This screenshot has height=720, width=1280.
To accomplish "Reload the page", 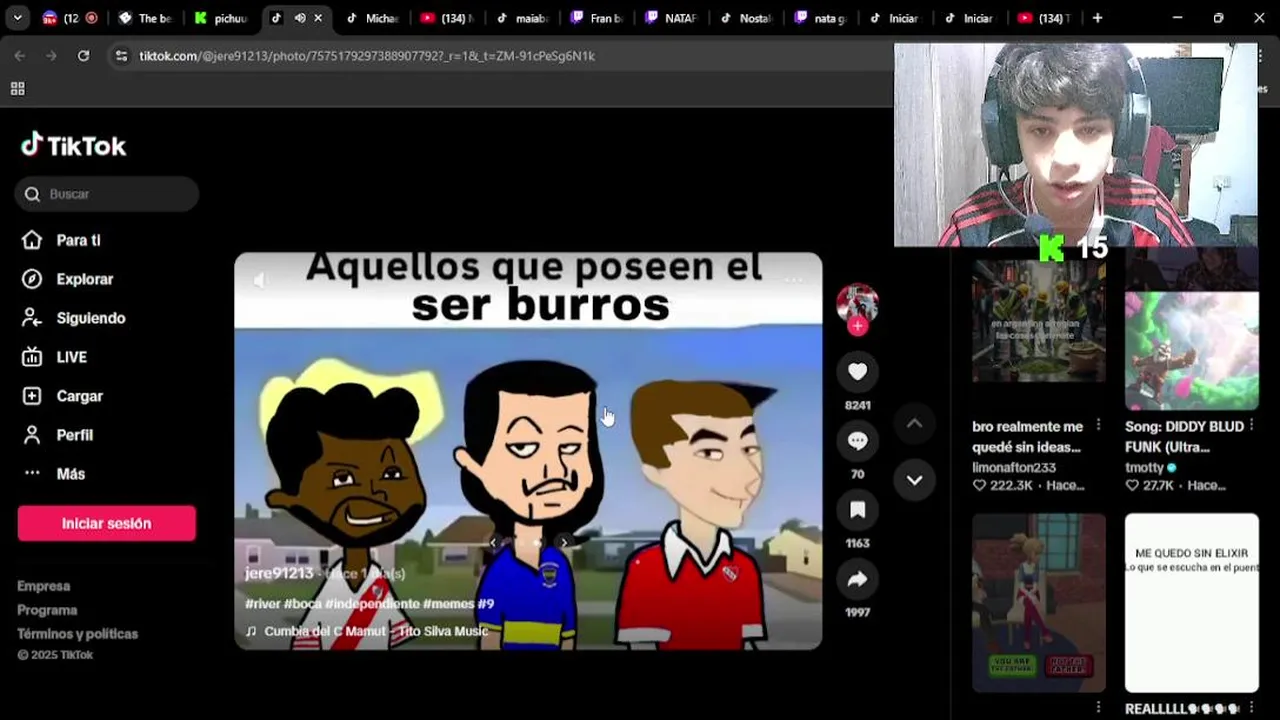I will [x=83, y=56].
